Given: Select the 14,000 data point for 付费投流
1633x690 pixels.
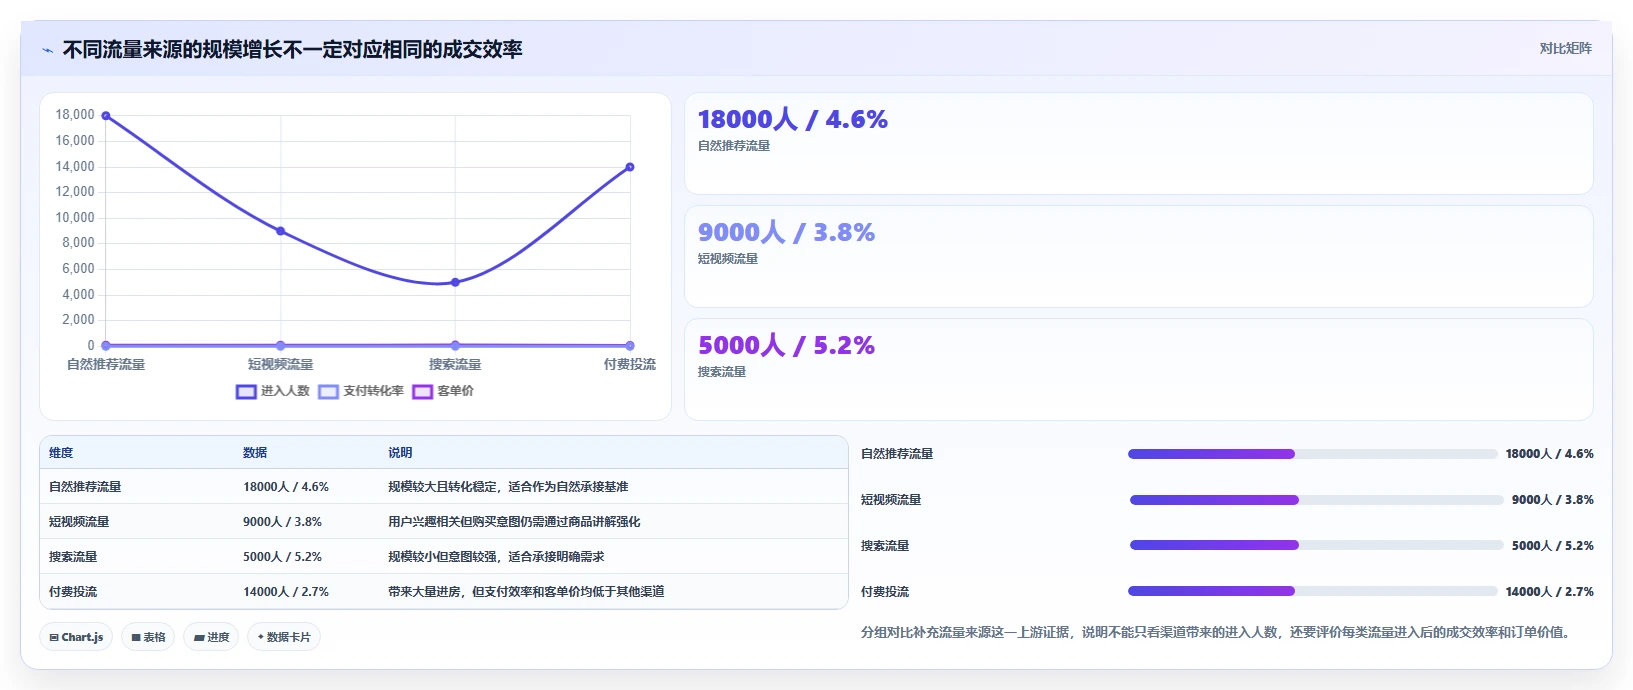Looking at the screenshot, I should (630, 167).
